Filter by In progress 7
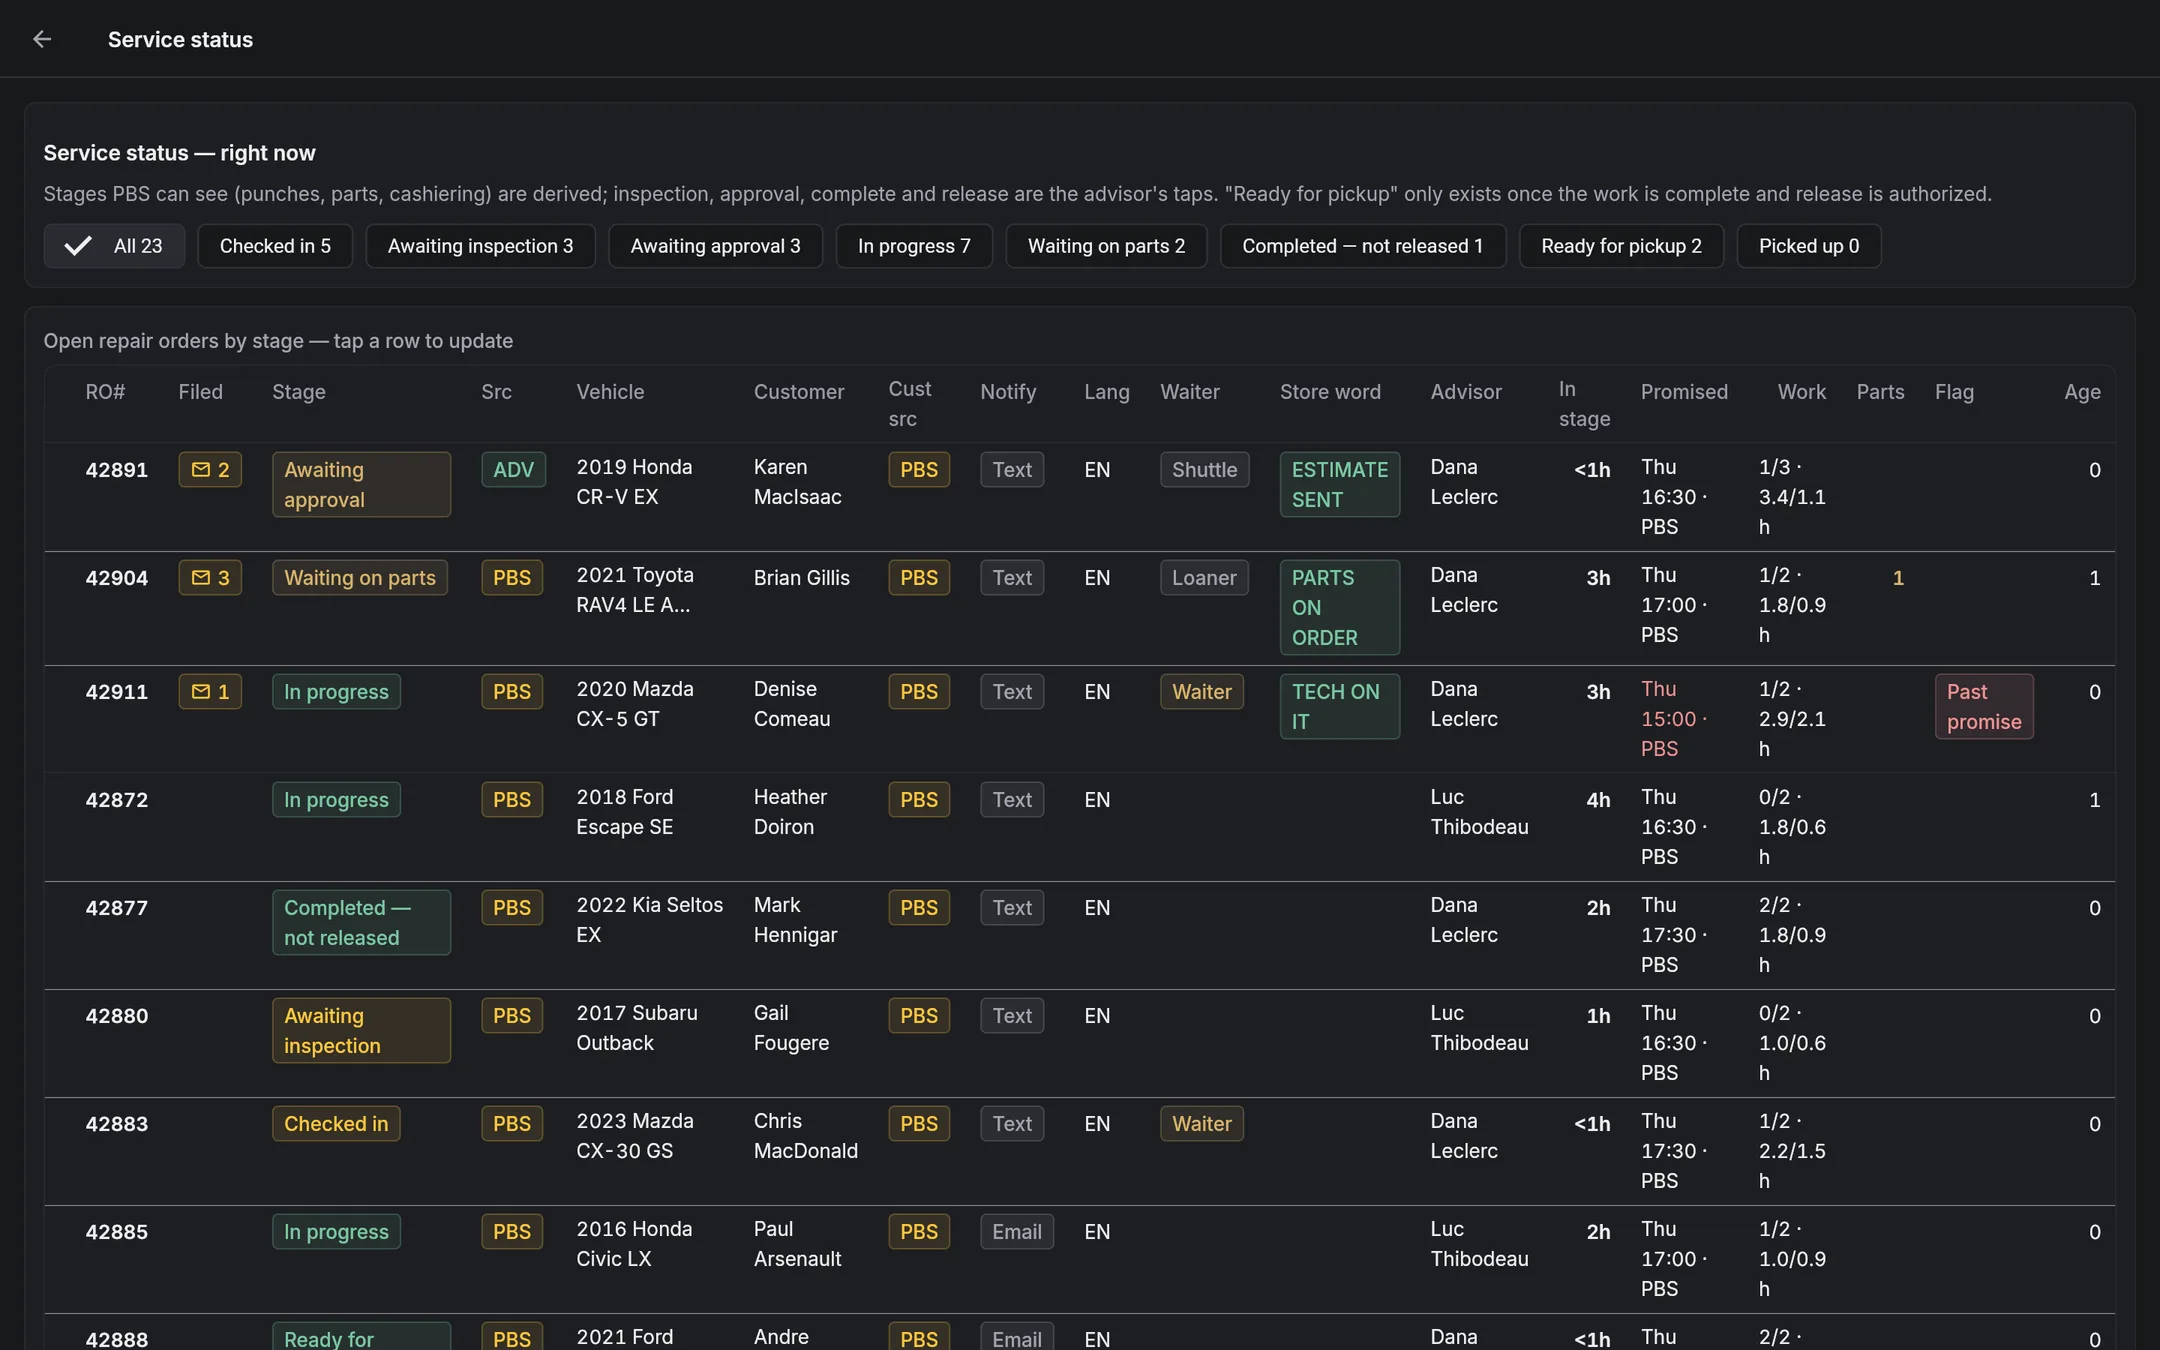The height and width of the screenshot is (1350, 2160). (914, 246)
